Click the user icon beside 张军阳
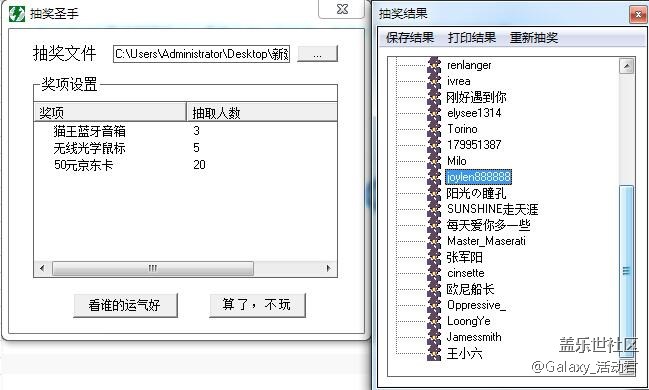This screenshot has width=649, height=390. point(434,257)
